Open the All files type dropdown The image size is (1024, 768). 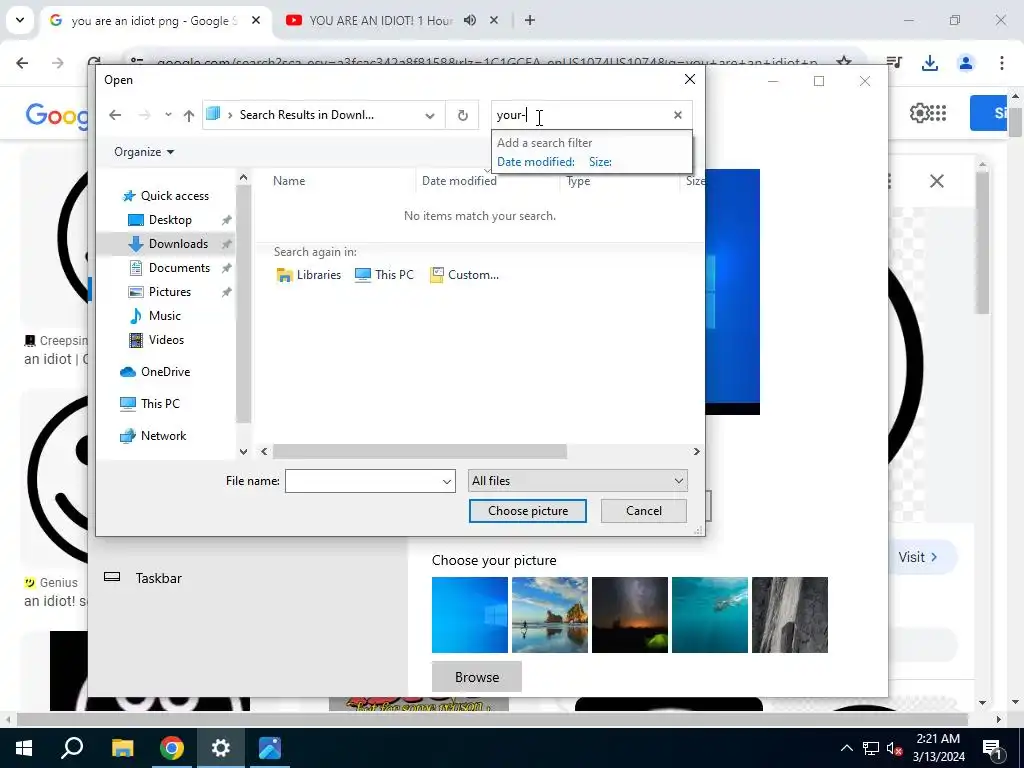(x=577, y=481)
